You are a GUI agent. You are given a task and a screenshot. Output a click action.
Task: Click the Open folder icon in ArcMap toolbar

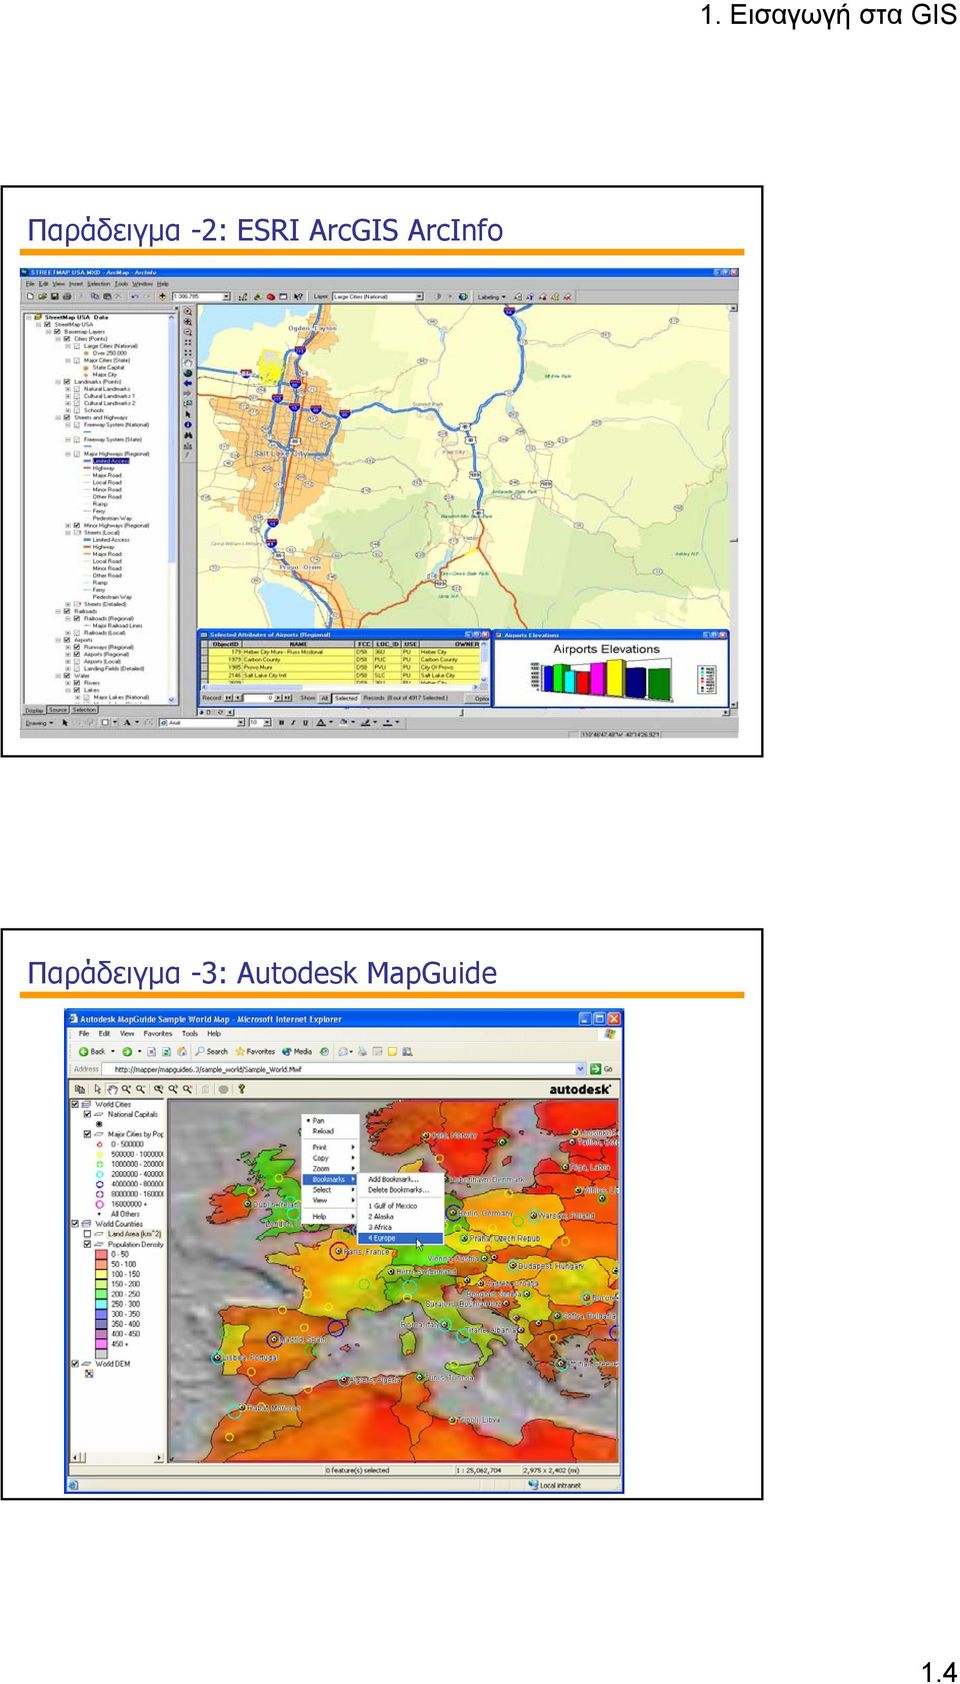point(42,296)
